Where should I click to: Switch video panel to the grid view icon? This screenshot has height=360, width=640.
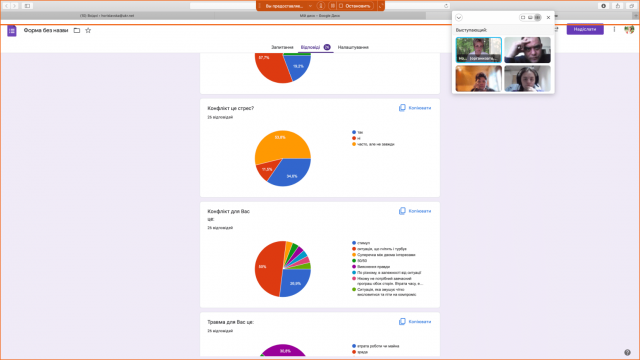(538, 18)
